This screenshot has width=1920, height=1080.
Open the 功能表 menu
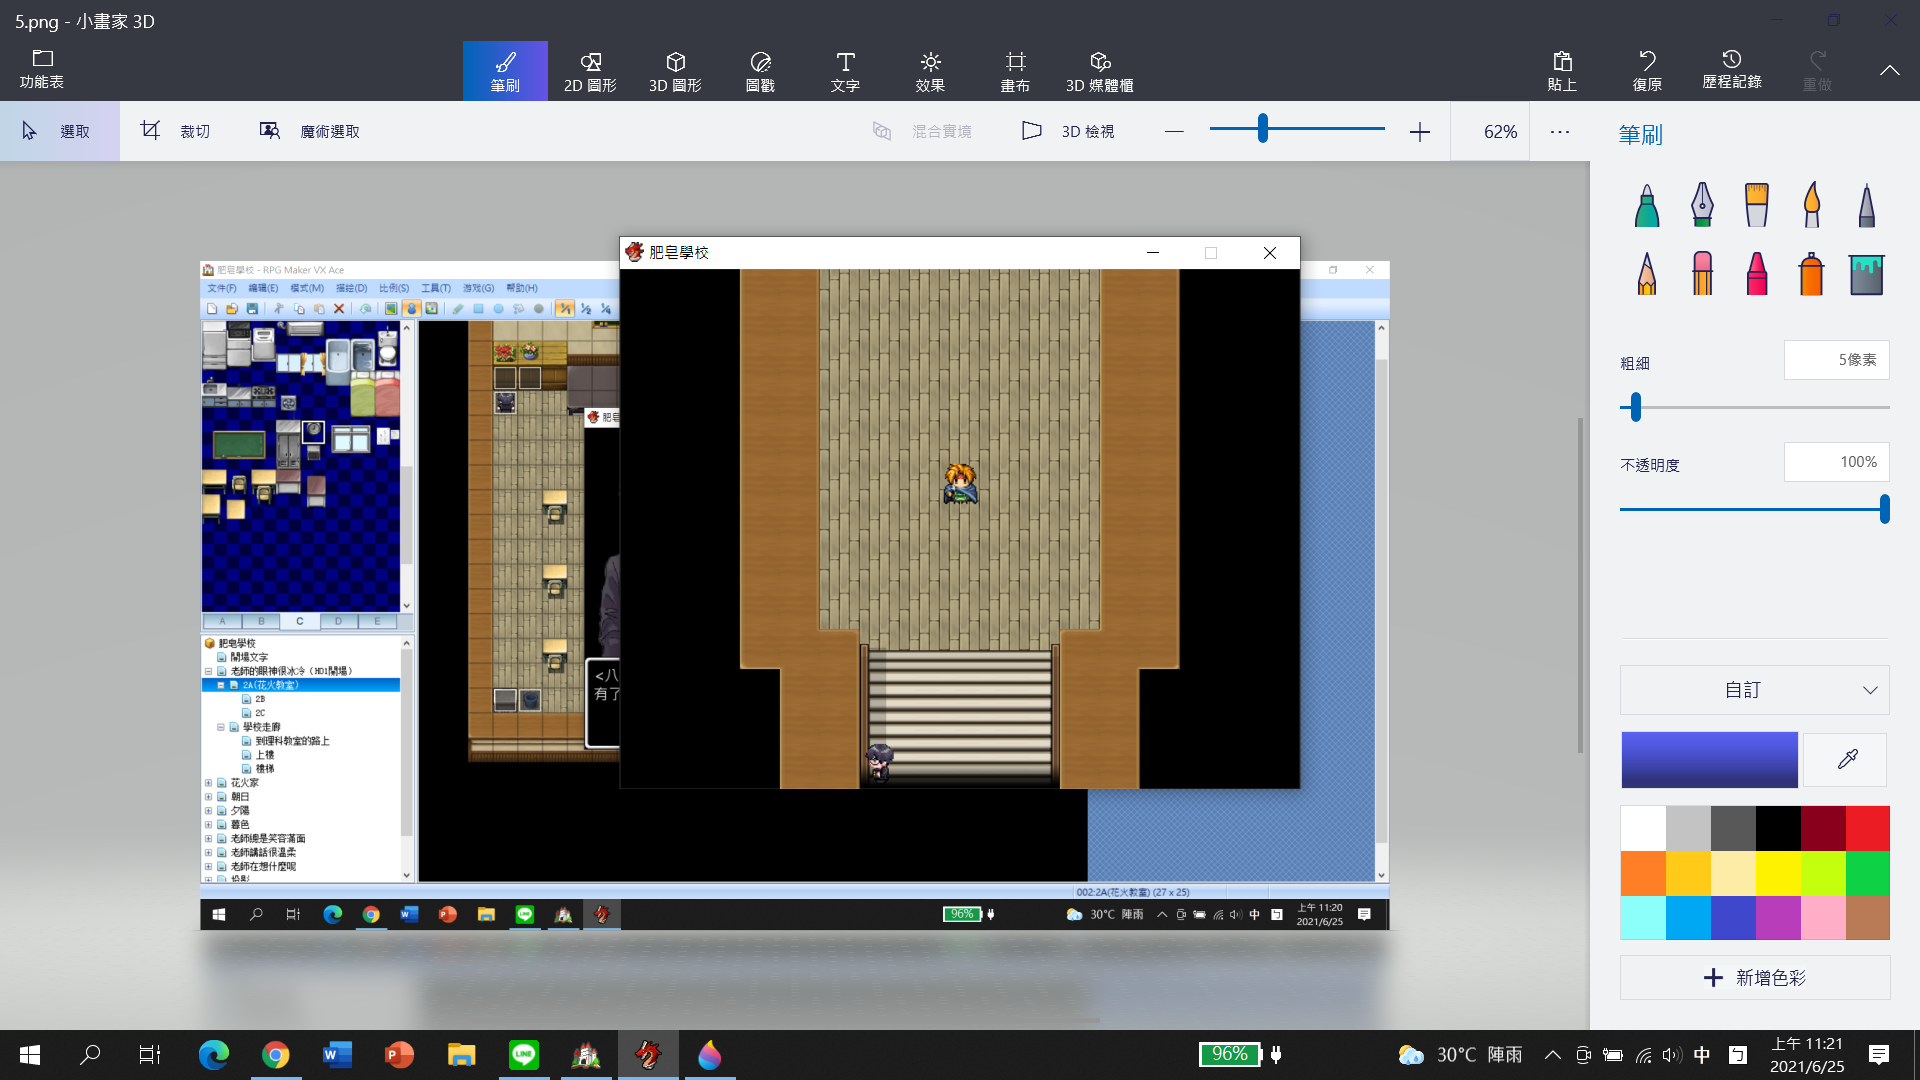[42, 70]
